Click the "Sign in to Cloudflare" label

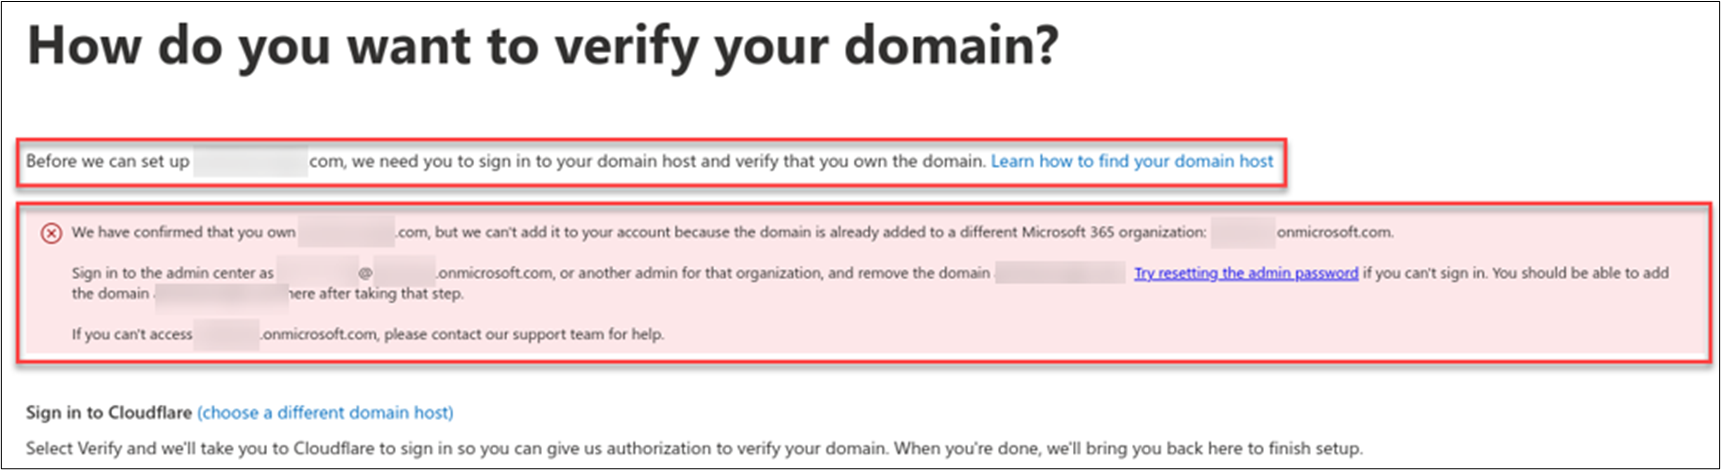(x=109, y=412)
